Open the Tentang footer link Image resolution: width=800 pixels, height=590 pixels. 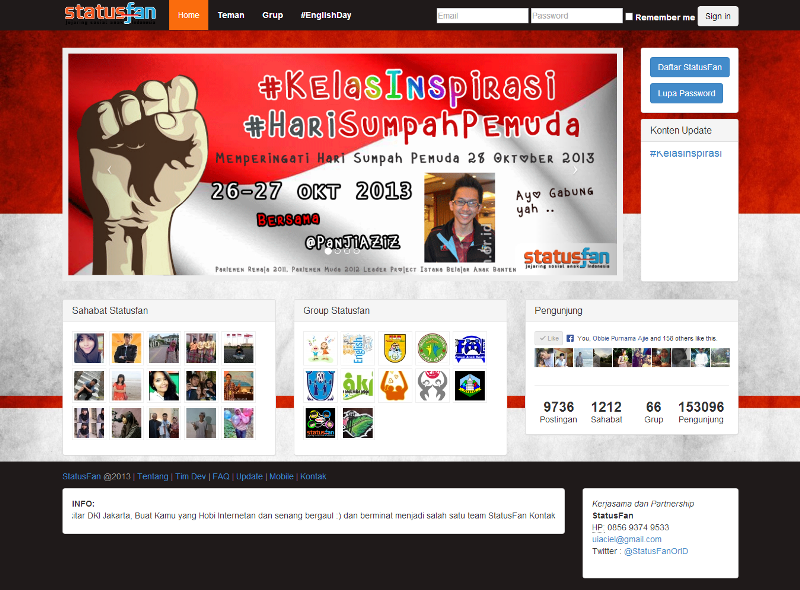pos(153,476)
